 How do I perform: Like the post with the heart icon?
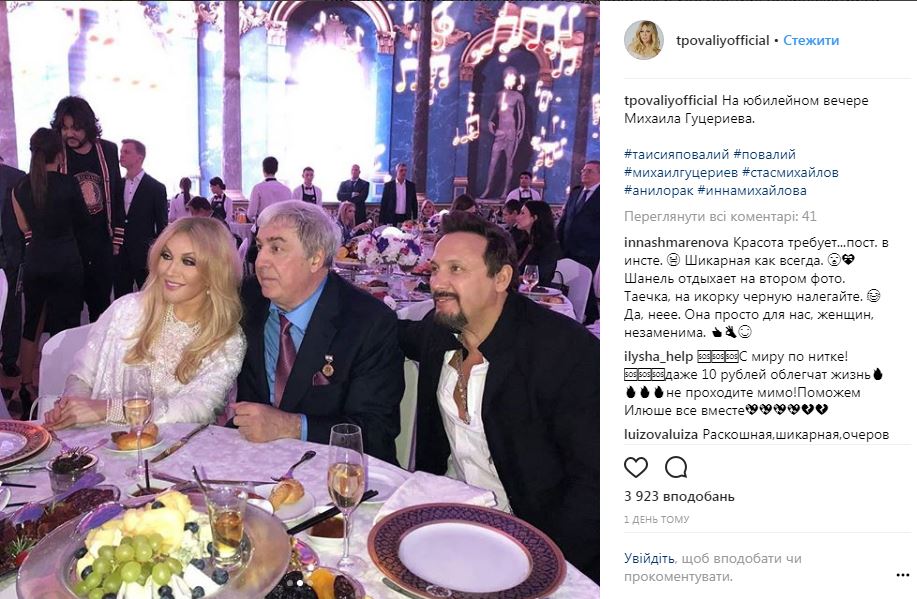pyautogui.click(x=636, y=467)
